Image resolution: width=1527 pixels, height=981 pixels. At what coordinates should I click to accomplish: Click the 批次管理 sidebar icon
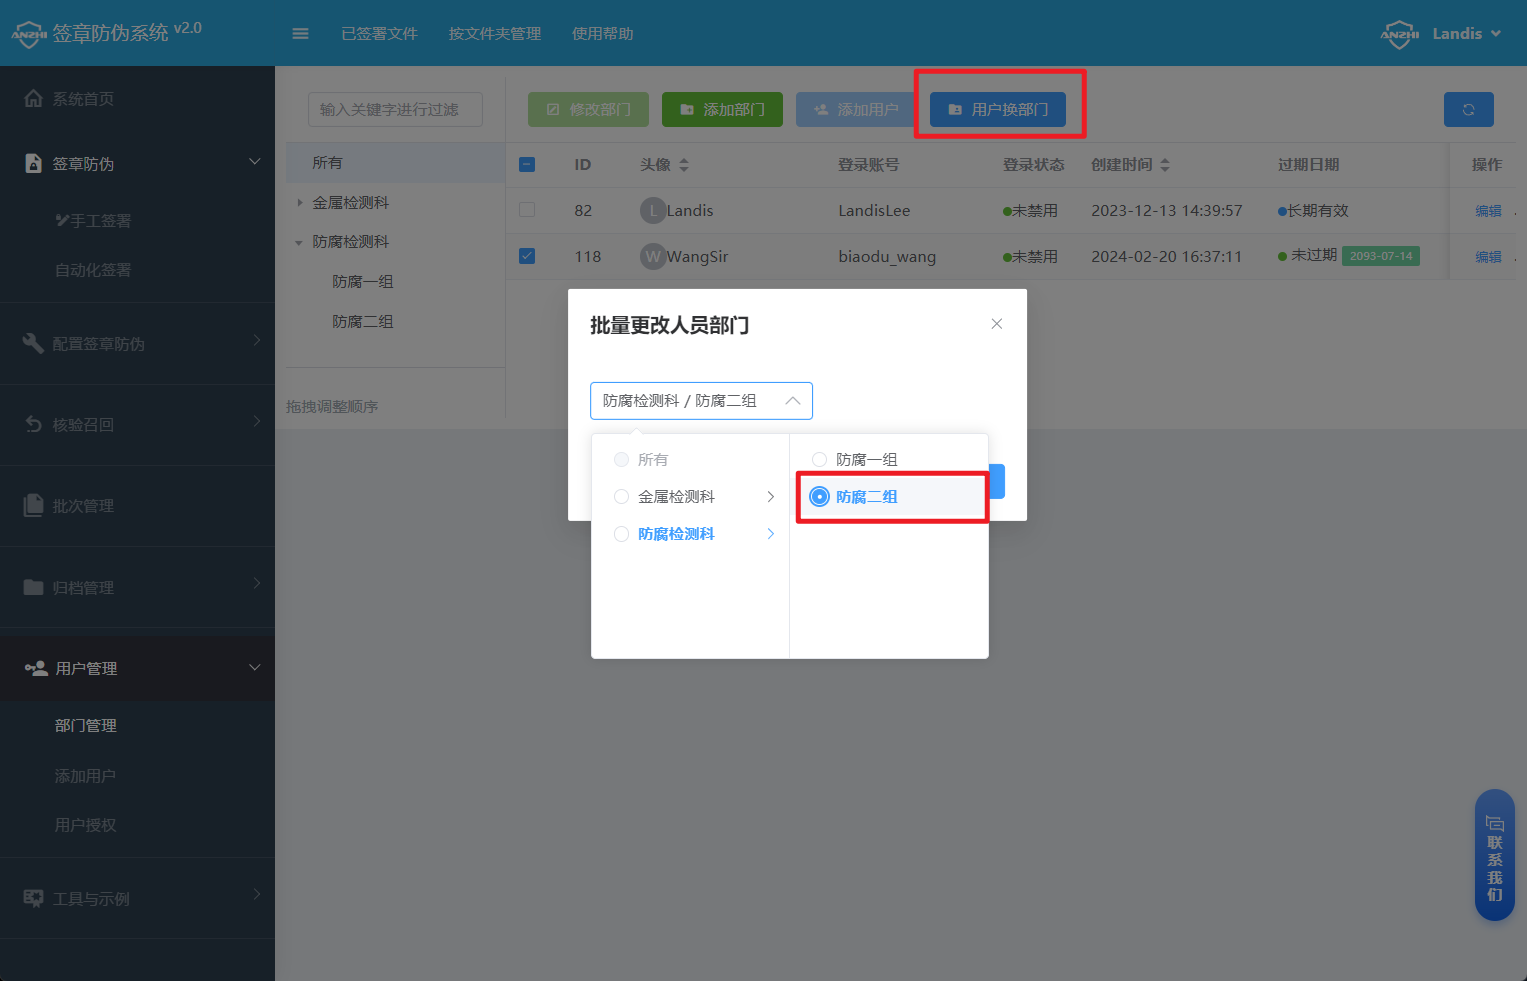tap(33, 505)
